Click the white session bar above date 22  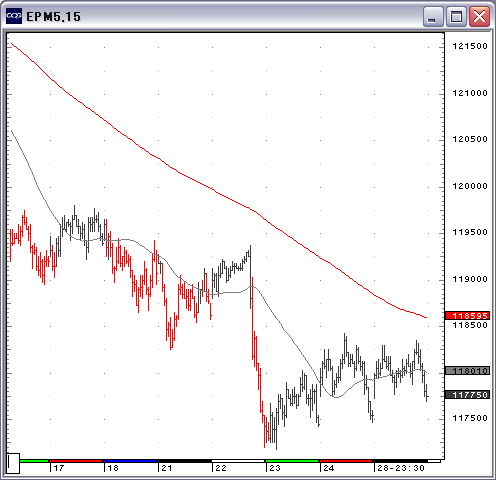(238, 461)
